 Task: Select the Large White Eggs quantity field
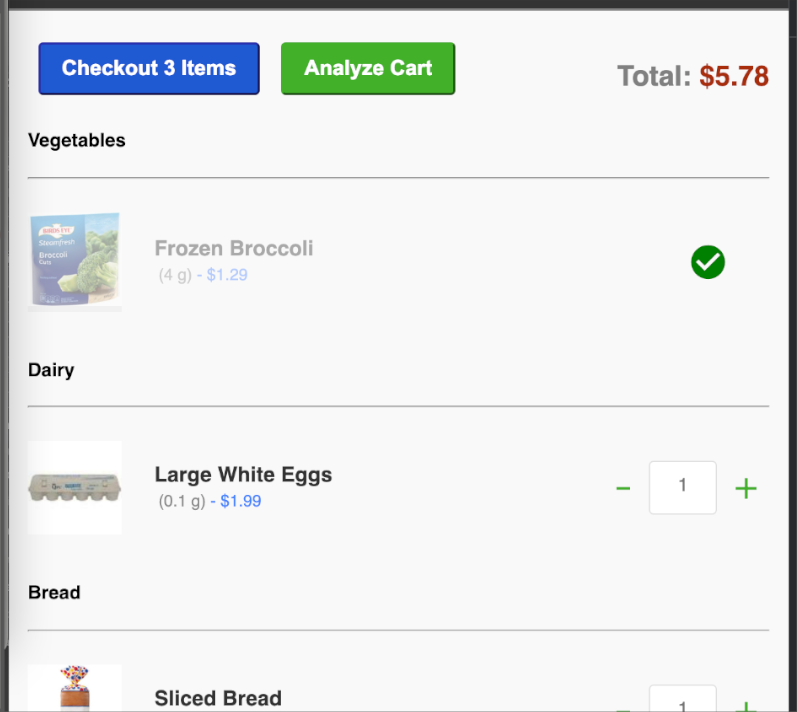pos(683,487)
